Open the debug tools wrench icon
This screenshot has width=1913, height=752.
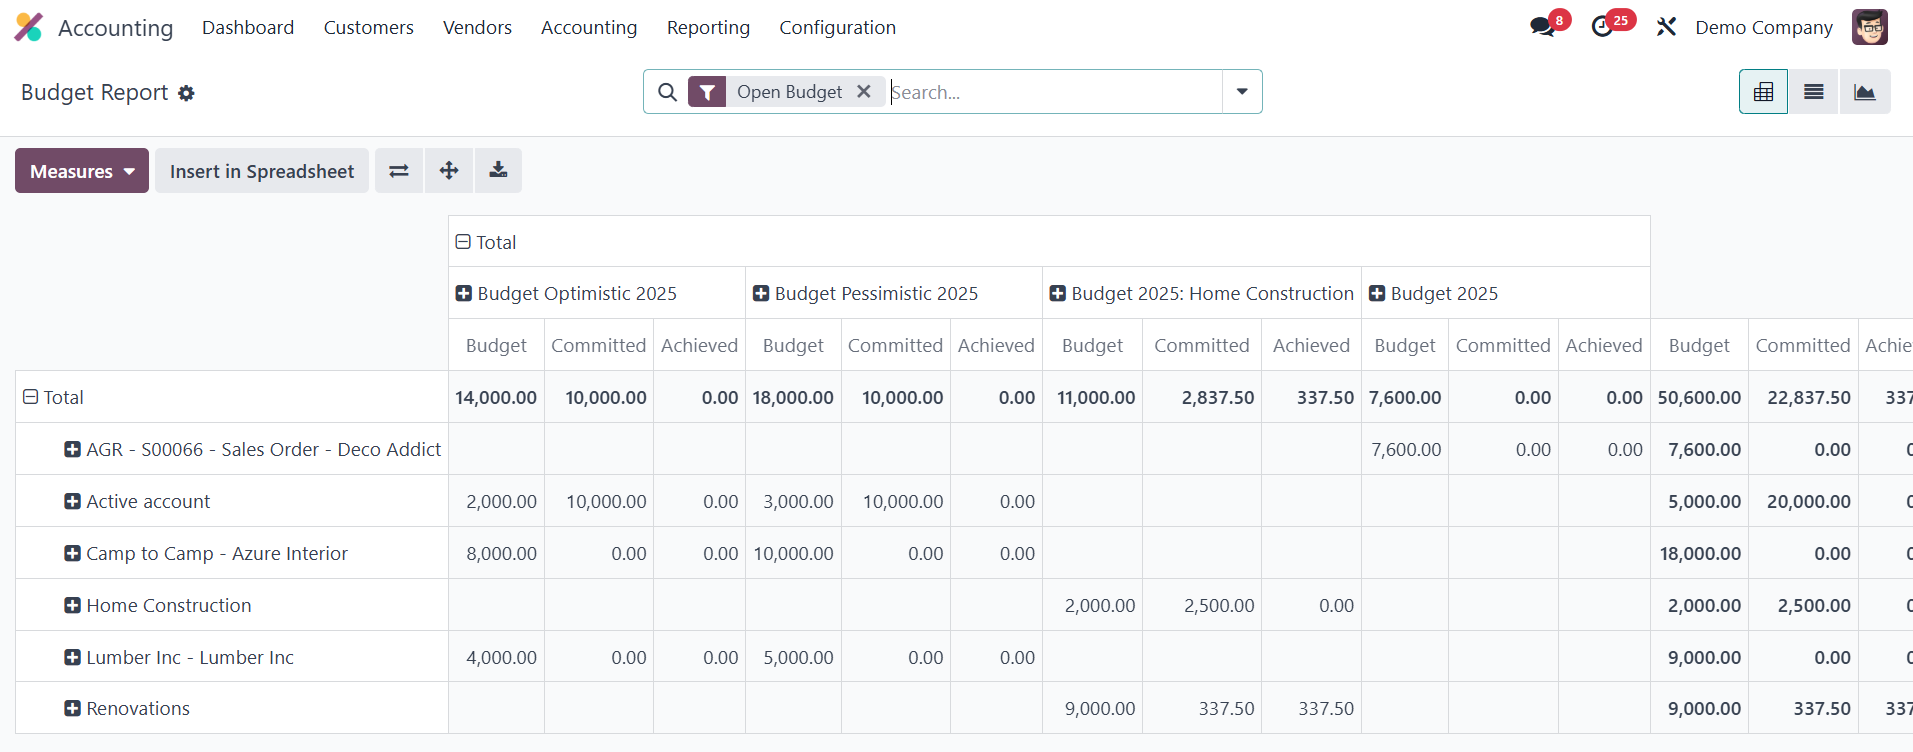tap(1666, 27)
